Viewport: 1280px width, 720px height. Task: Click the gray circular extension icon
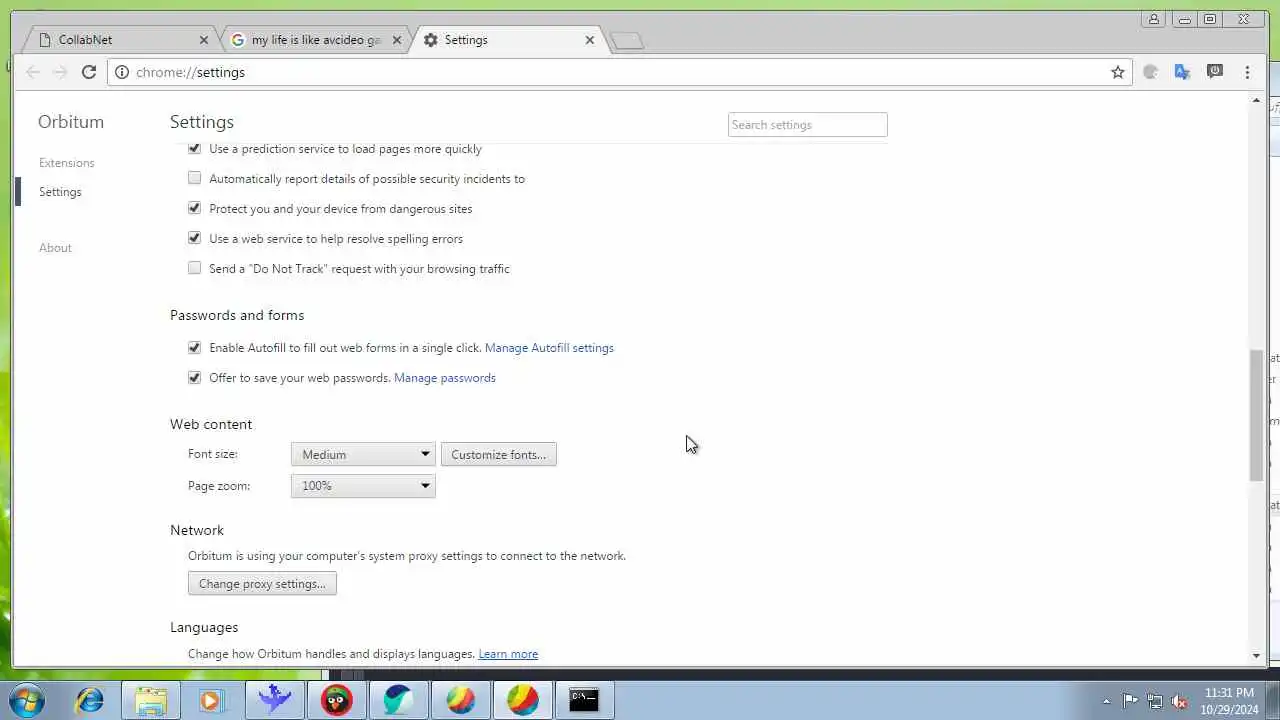click(1150, 72)
